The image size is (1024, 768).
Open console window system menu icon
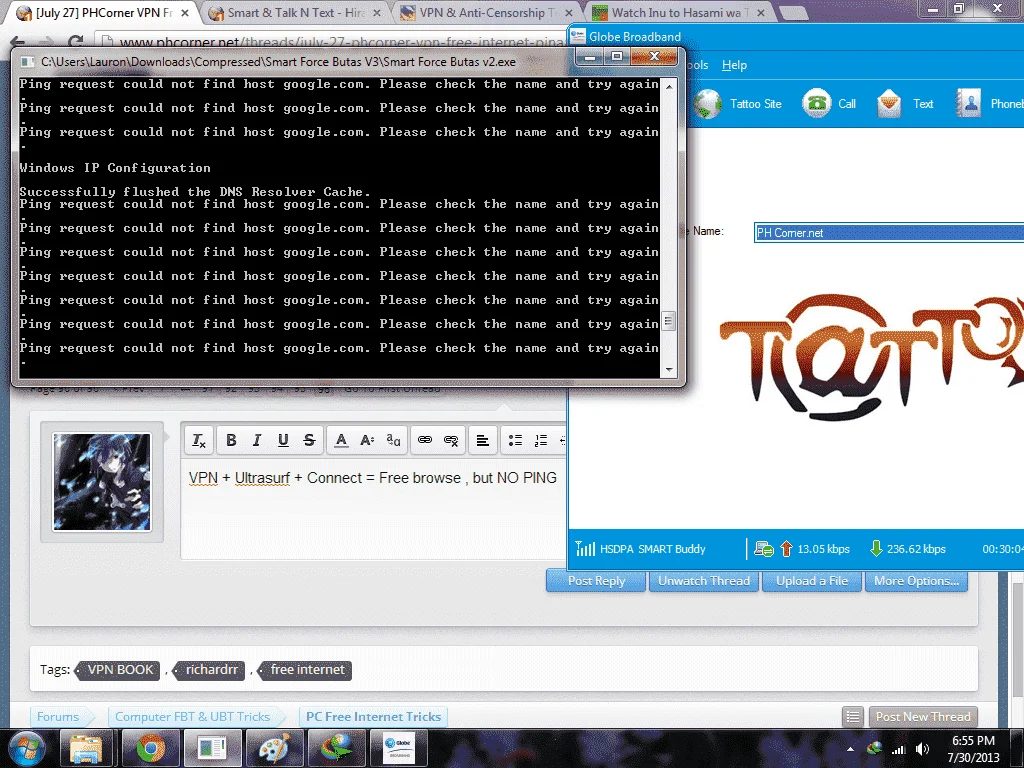coord(27,61)
